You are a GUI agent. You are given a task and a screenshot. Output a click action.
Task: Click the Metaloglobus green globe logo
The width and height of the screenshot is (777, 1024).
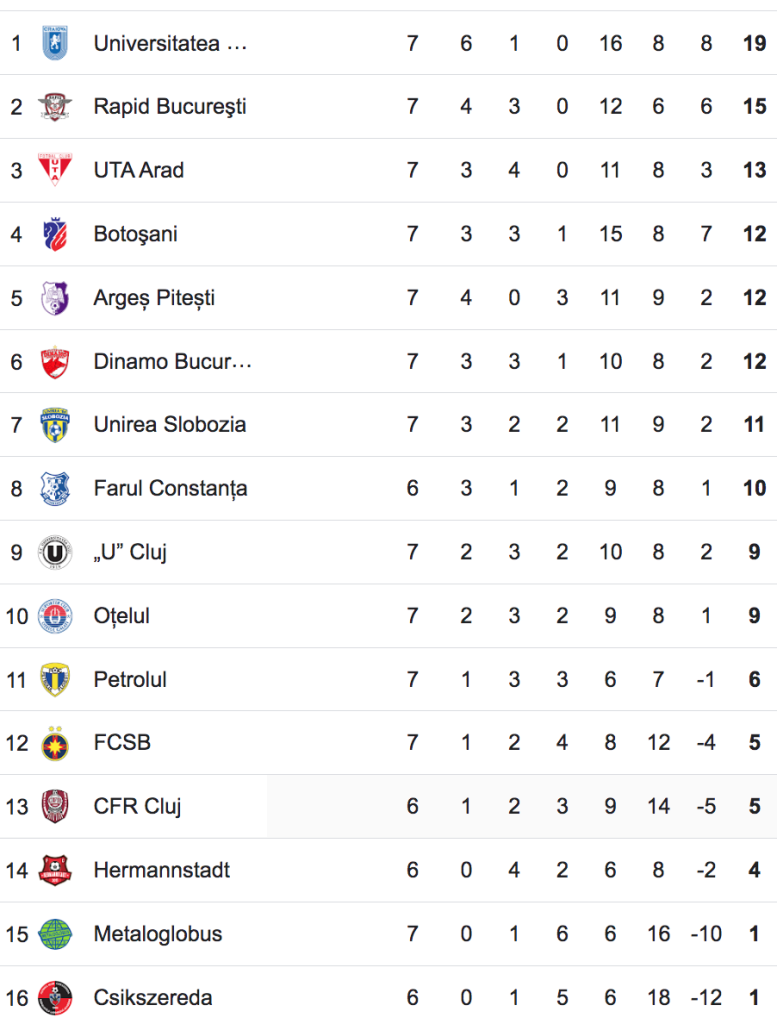55,935
